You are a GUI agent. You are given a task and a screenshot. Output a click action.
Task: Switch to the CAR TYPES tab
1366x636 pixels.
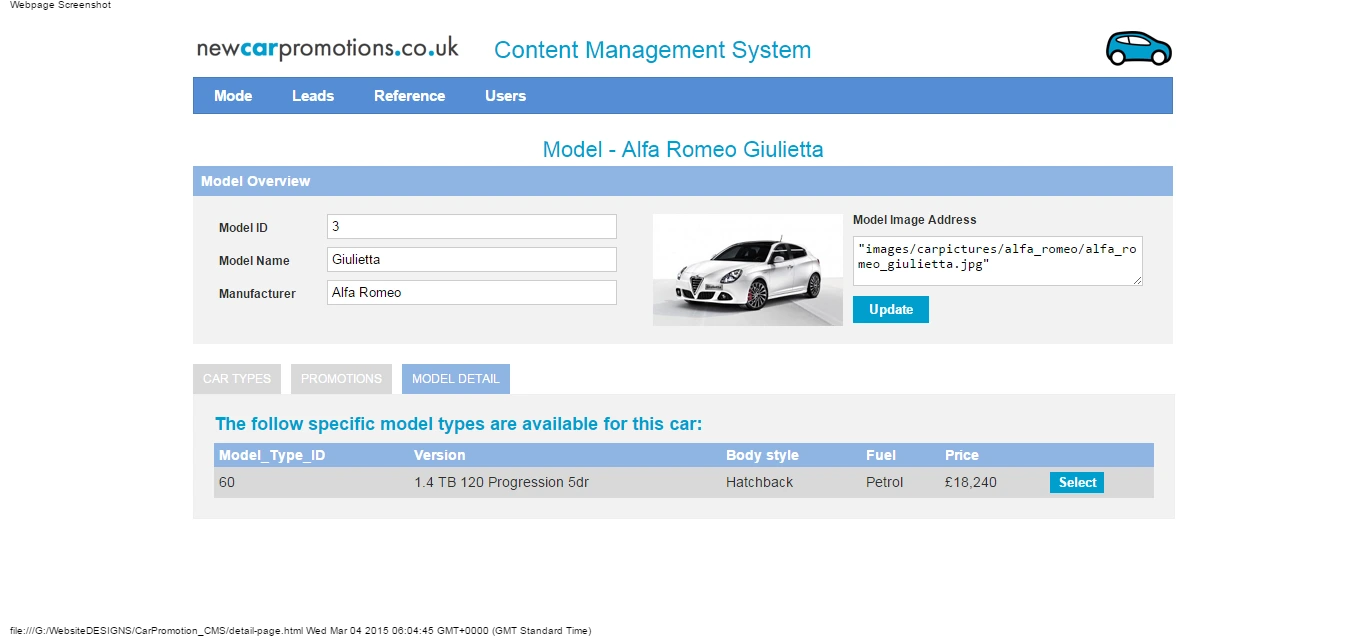pyautogui.click(x=236, y=378)
